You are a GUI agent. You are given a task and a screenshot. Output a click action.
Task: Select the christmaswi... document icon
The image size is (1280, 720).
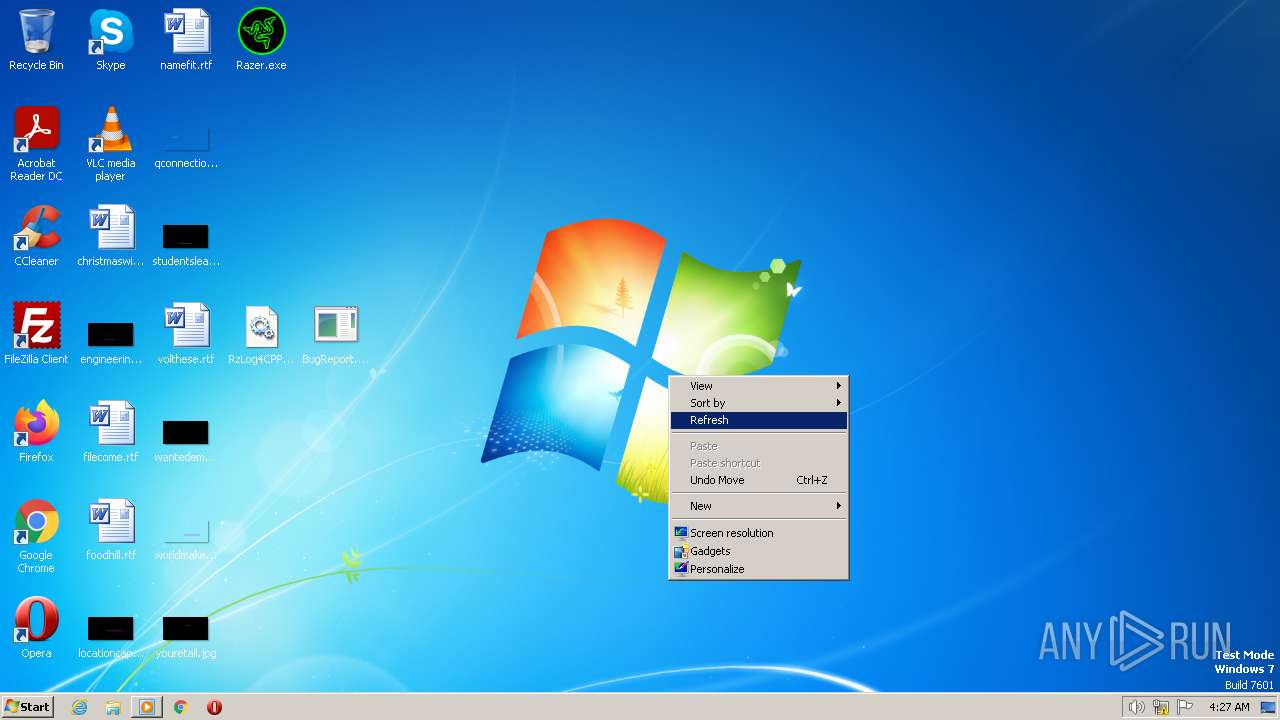click(110, 236)
